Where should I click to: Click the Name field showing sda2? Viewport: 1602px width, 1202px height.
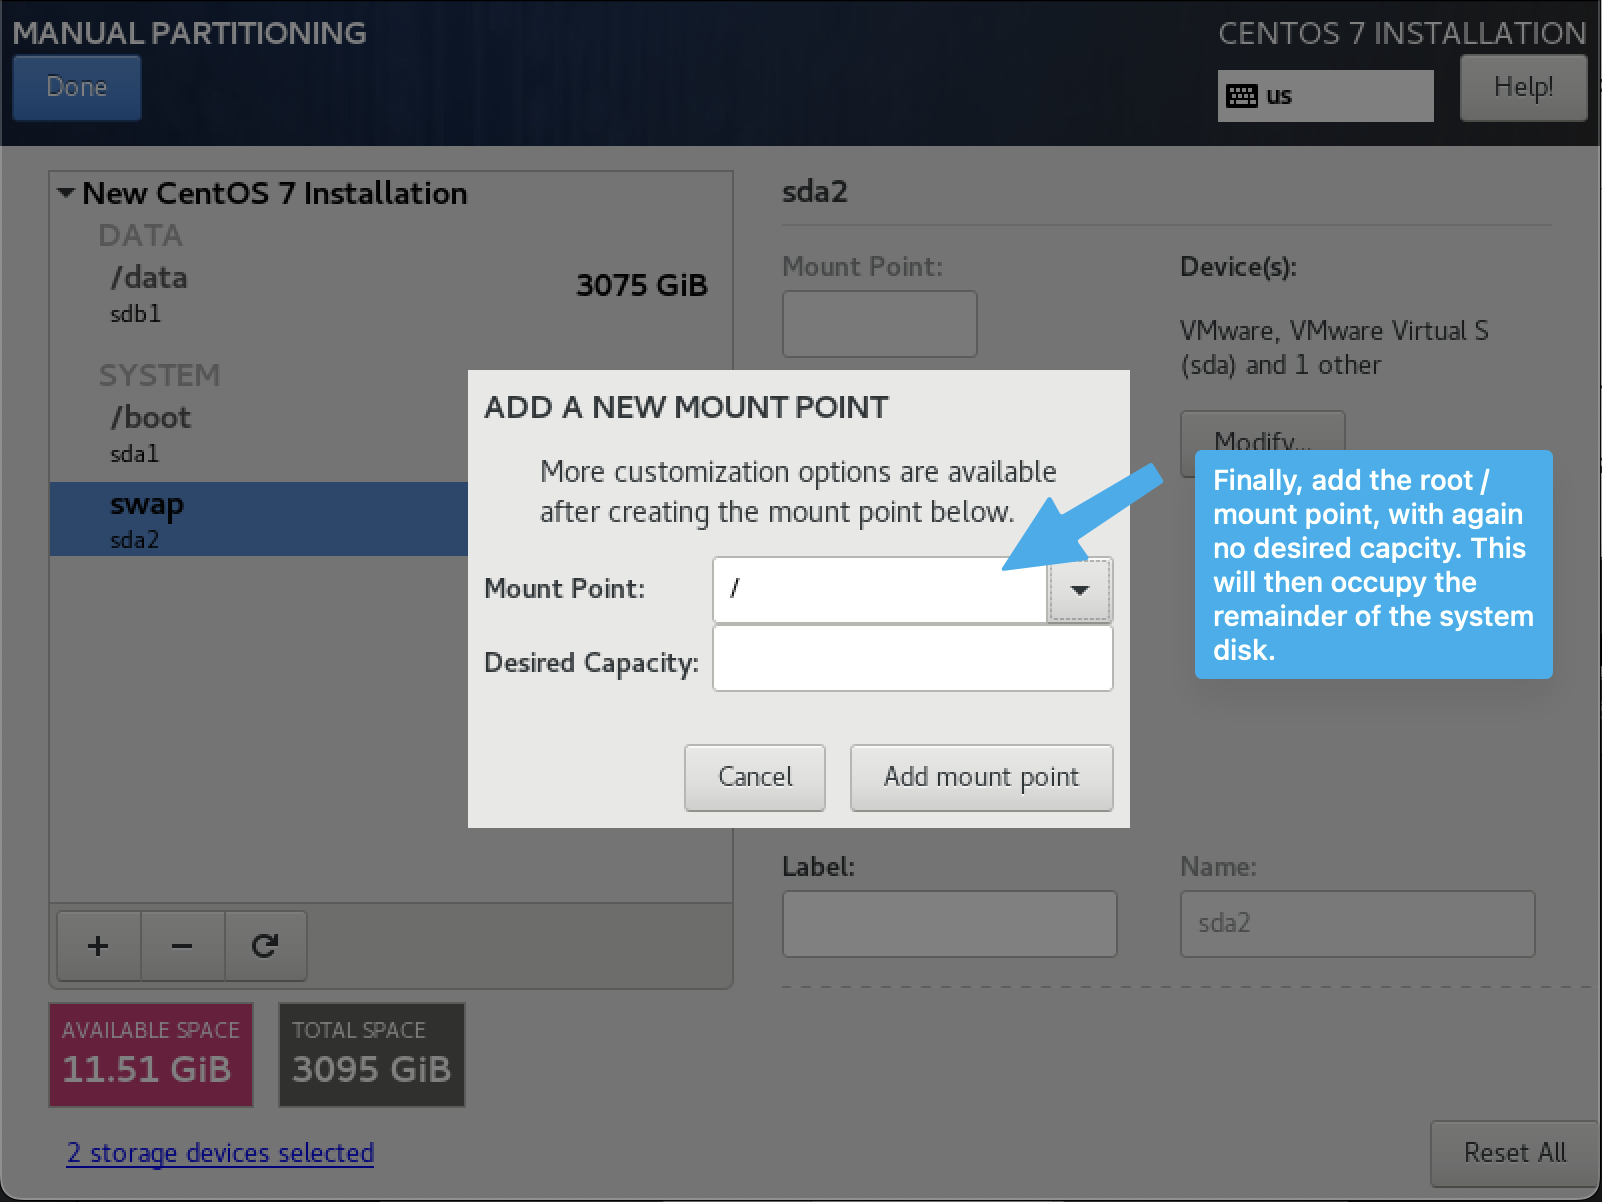[x=1356, y=923]
